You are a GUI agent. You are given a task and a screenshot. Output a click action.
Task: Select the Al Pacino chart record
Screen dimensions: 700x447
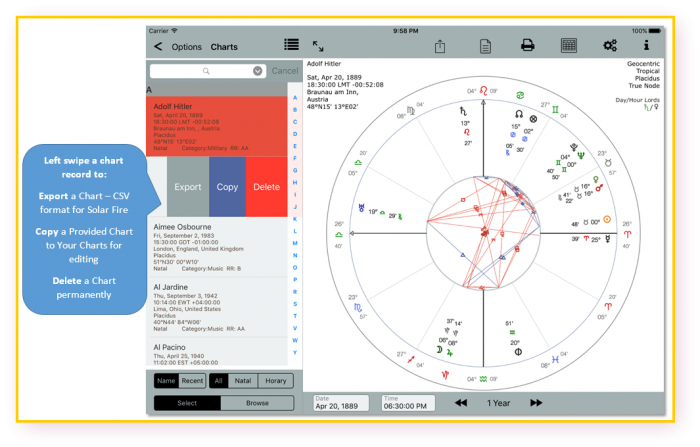(x=217, y=353)
